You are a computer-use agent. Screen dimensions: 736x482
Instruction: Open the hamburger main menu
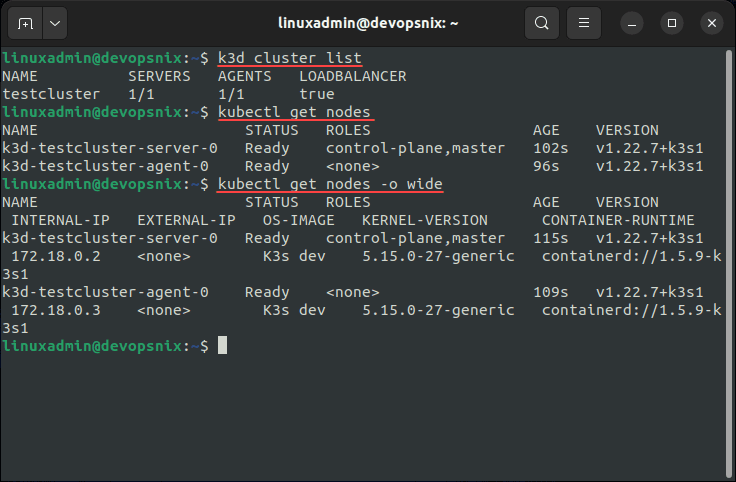pyautogui.click(x=582, y=23)
